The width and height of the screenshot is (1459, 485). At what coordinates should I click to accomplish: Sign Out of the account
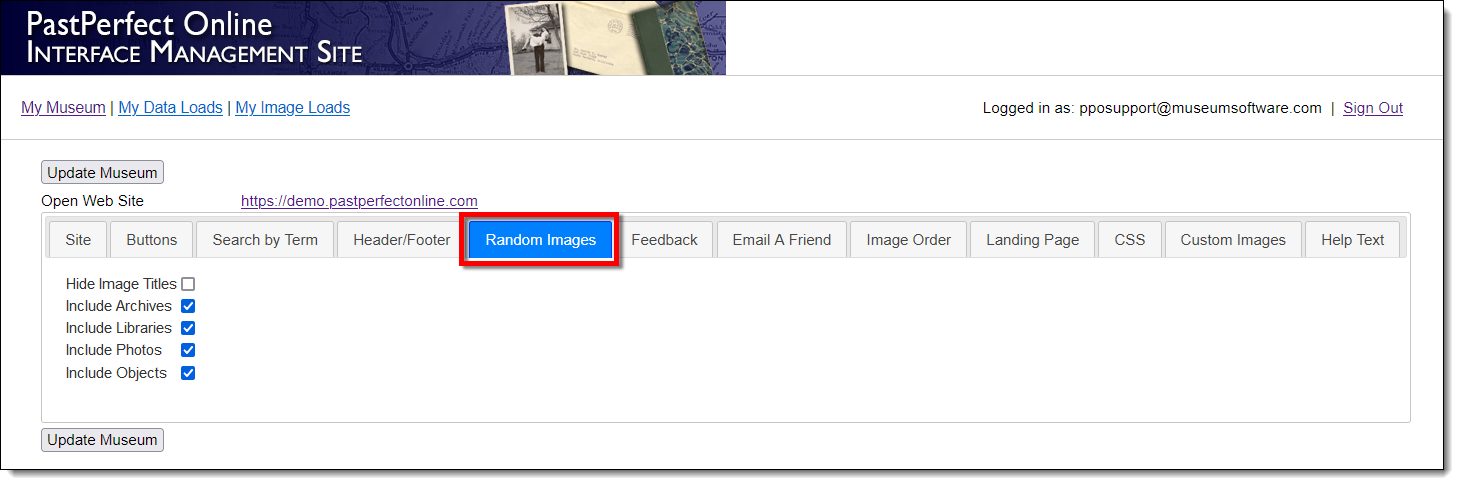coord(1372,108)
